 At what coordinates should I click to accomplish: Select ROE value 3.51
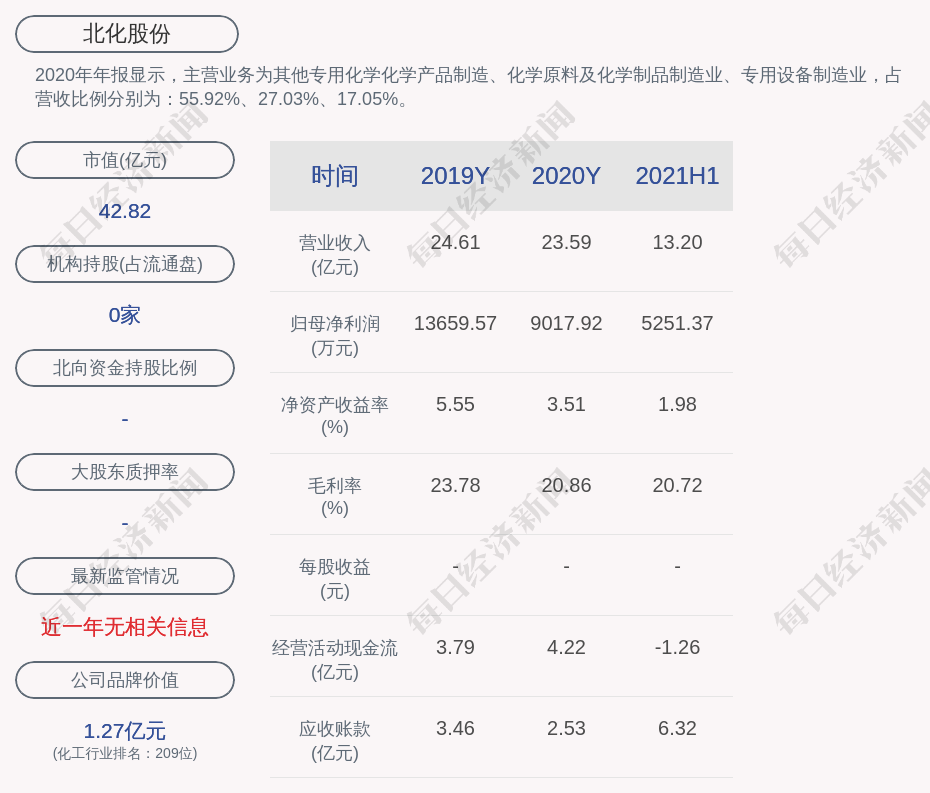[x=566, y=405]
